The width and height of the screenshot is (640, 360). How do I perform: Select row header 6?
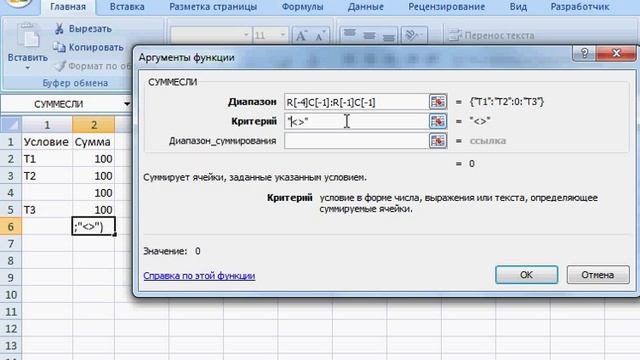[11, 227]
